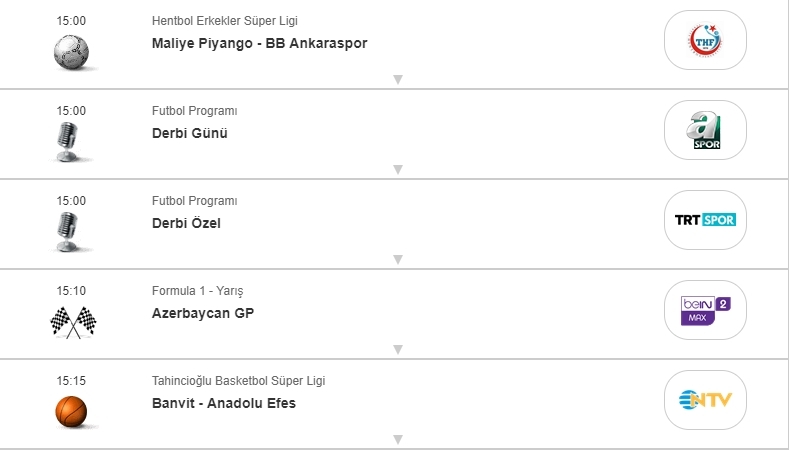Select the Derbi Günü program title
The width and height of the screenshot is (789, 450).
point(190,133)
